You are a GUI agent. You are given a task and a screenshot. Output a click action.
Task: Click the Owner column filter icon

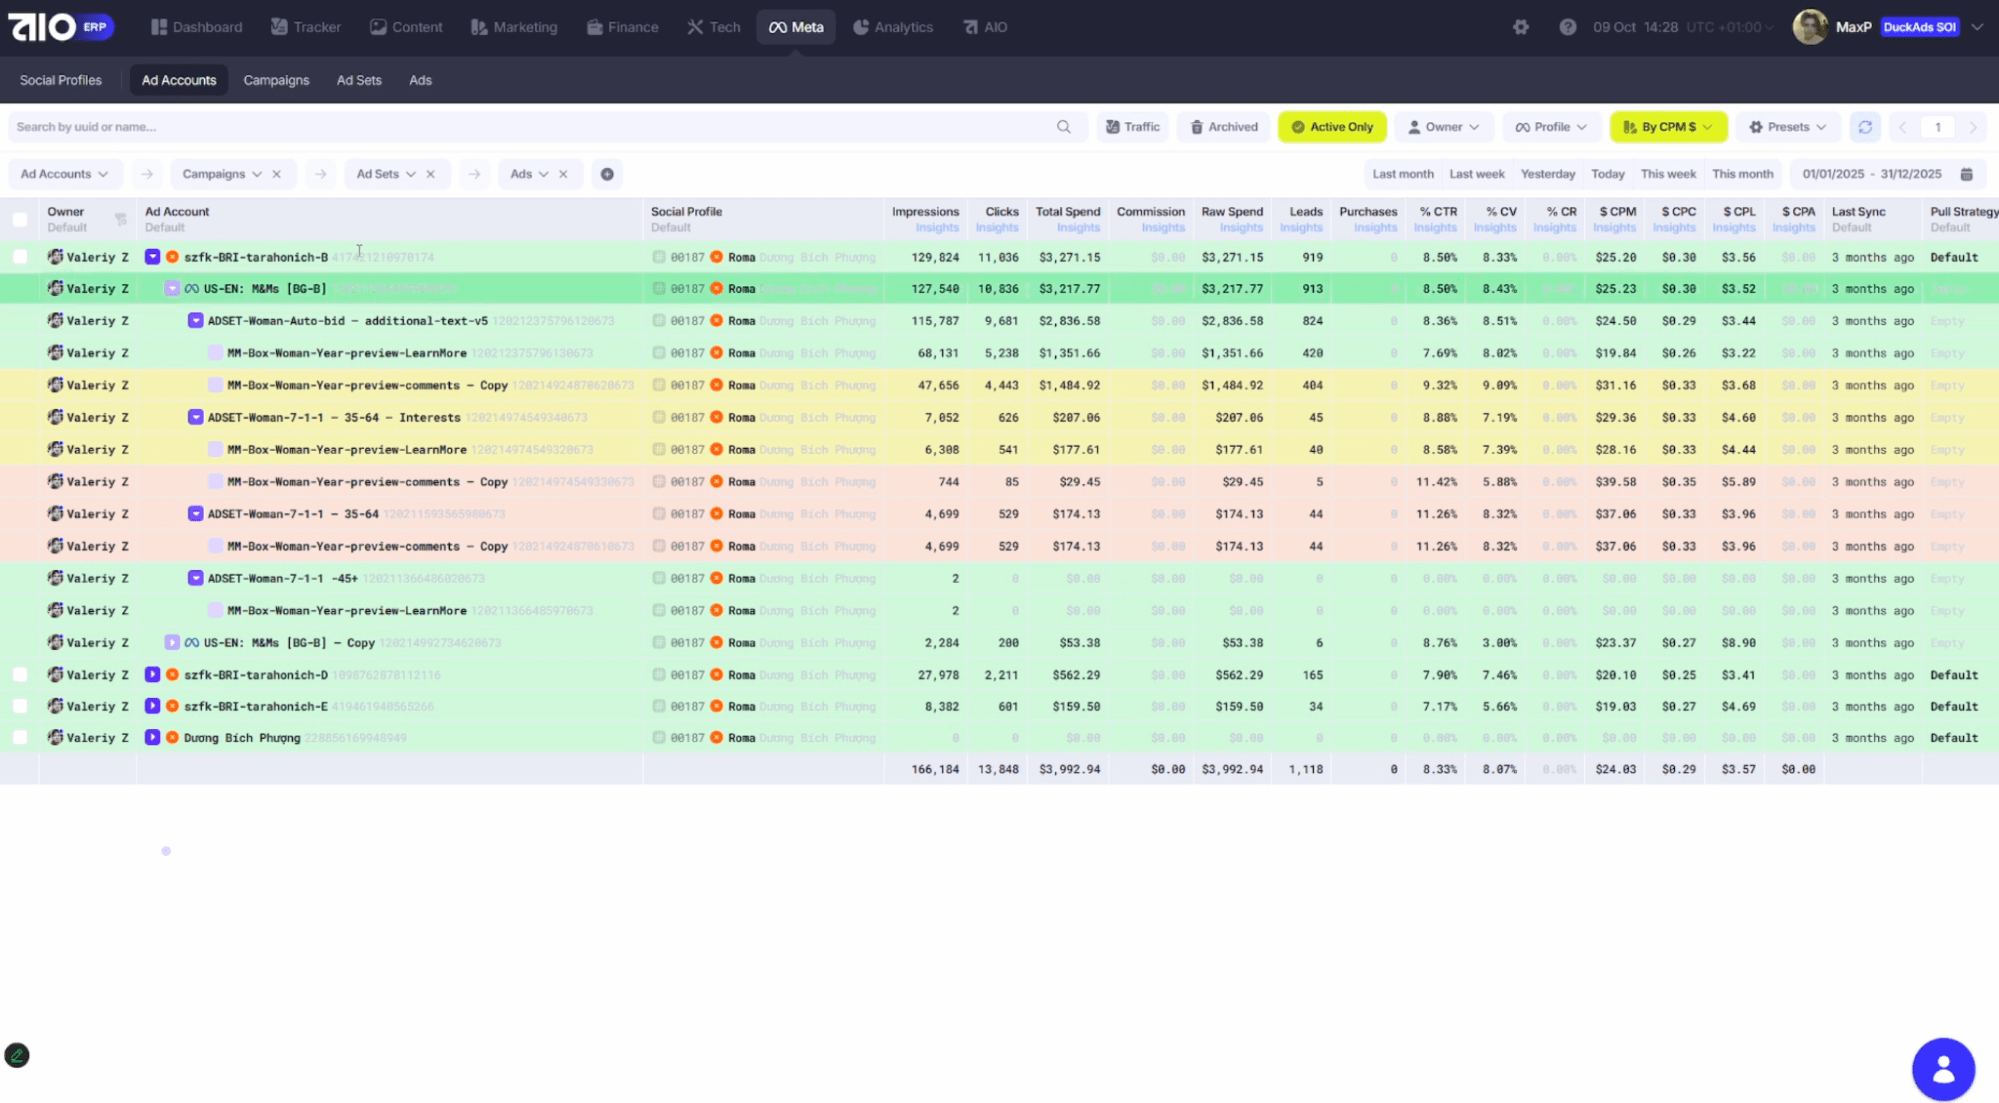(120, 219)
